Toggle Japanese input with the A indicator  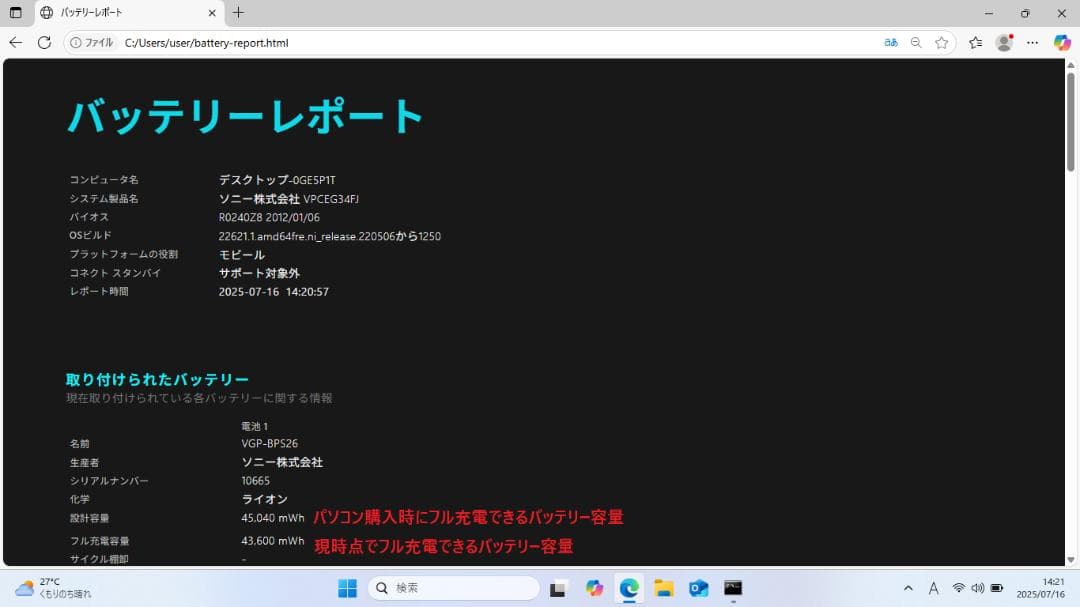(x=933, y=588)
